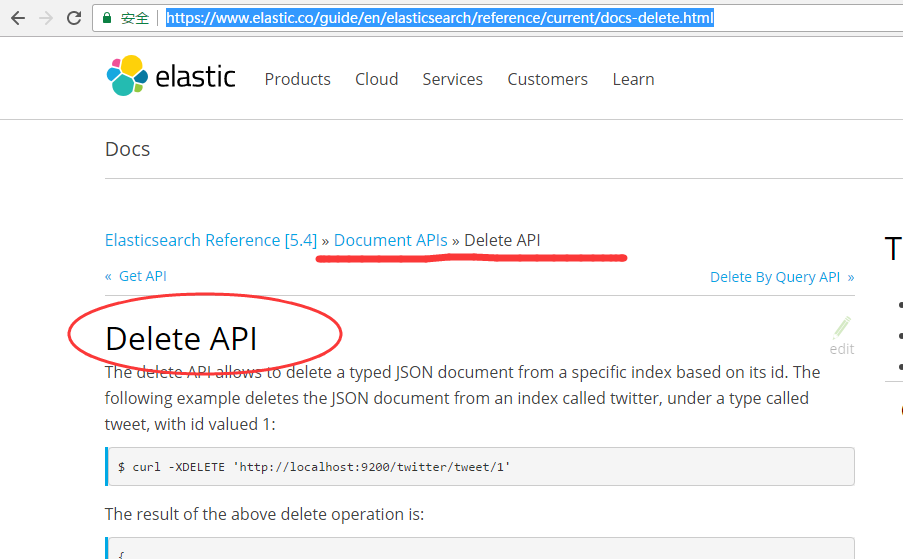This screenshot has width=903, height=559.
Task: Click the 安全 secure label
Action: [135, 18]
